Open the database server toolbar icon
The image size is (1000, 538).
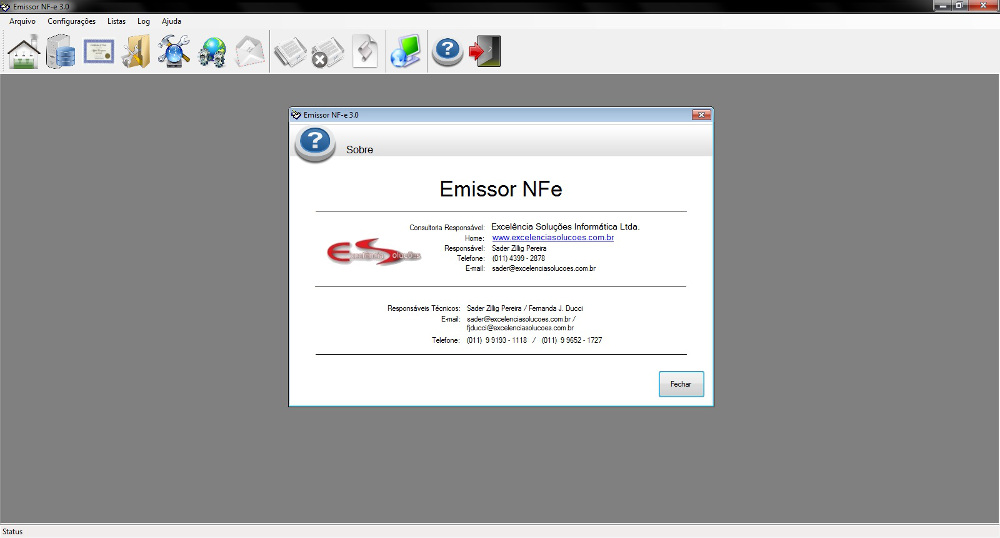click(x=61, y=51)
